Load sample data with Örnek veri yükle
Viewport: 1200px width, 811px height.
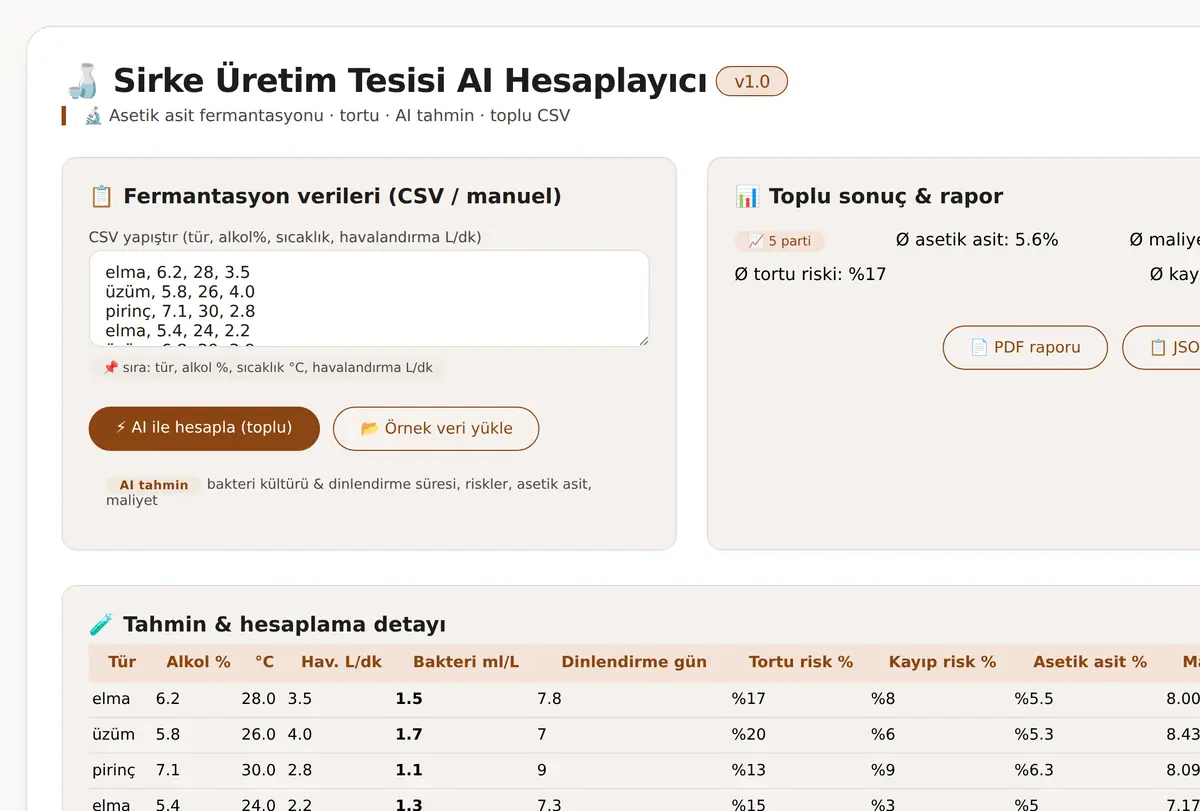(436, 429)
